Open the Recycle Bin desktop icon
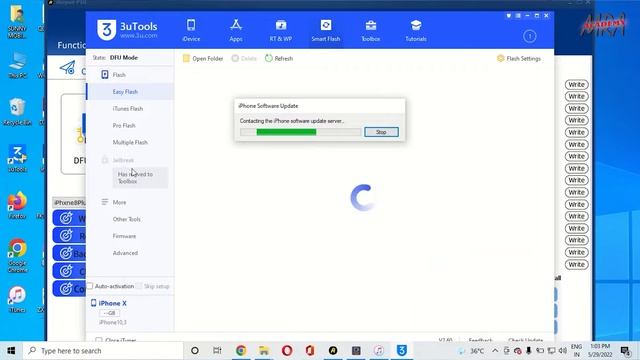The width and height of the screenshot is (640, 360). click(x=17, y=112)
